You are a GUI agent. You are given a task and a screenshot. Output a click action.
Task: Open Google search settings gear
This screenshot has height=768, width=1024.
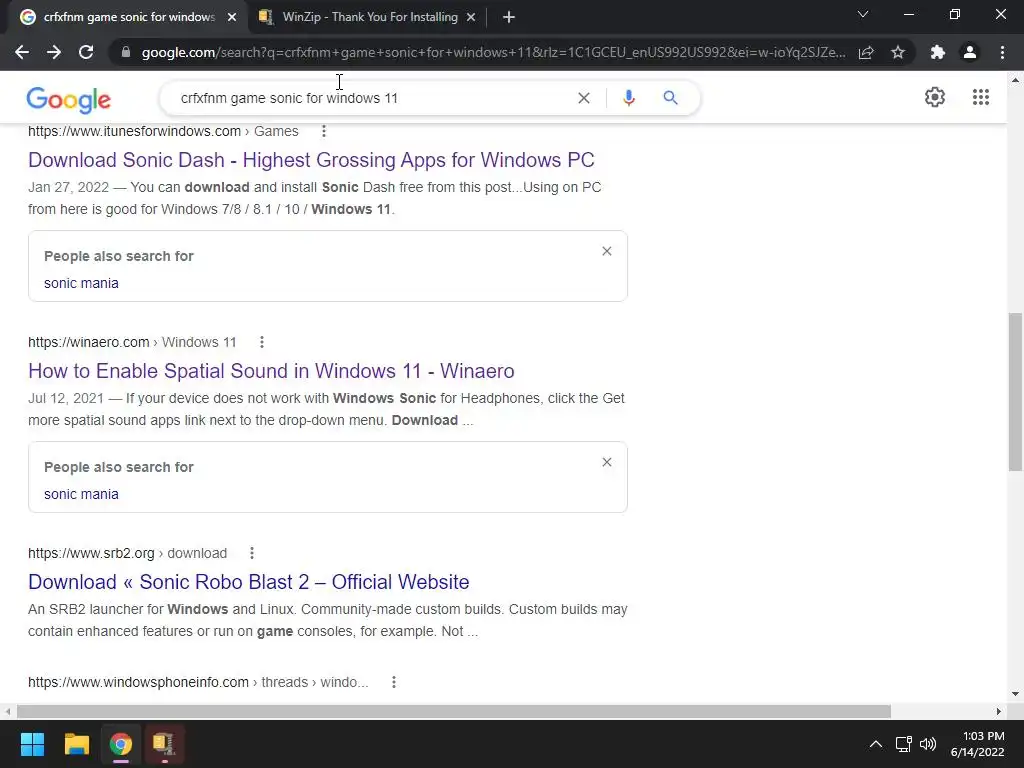point(935,97)
